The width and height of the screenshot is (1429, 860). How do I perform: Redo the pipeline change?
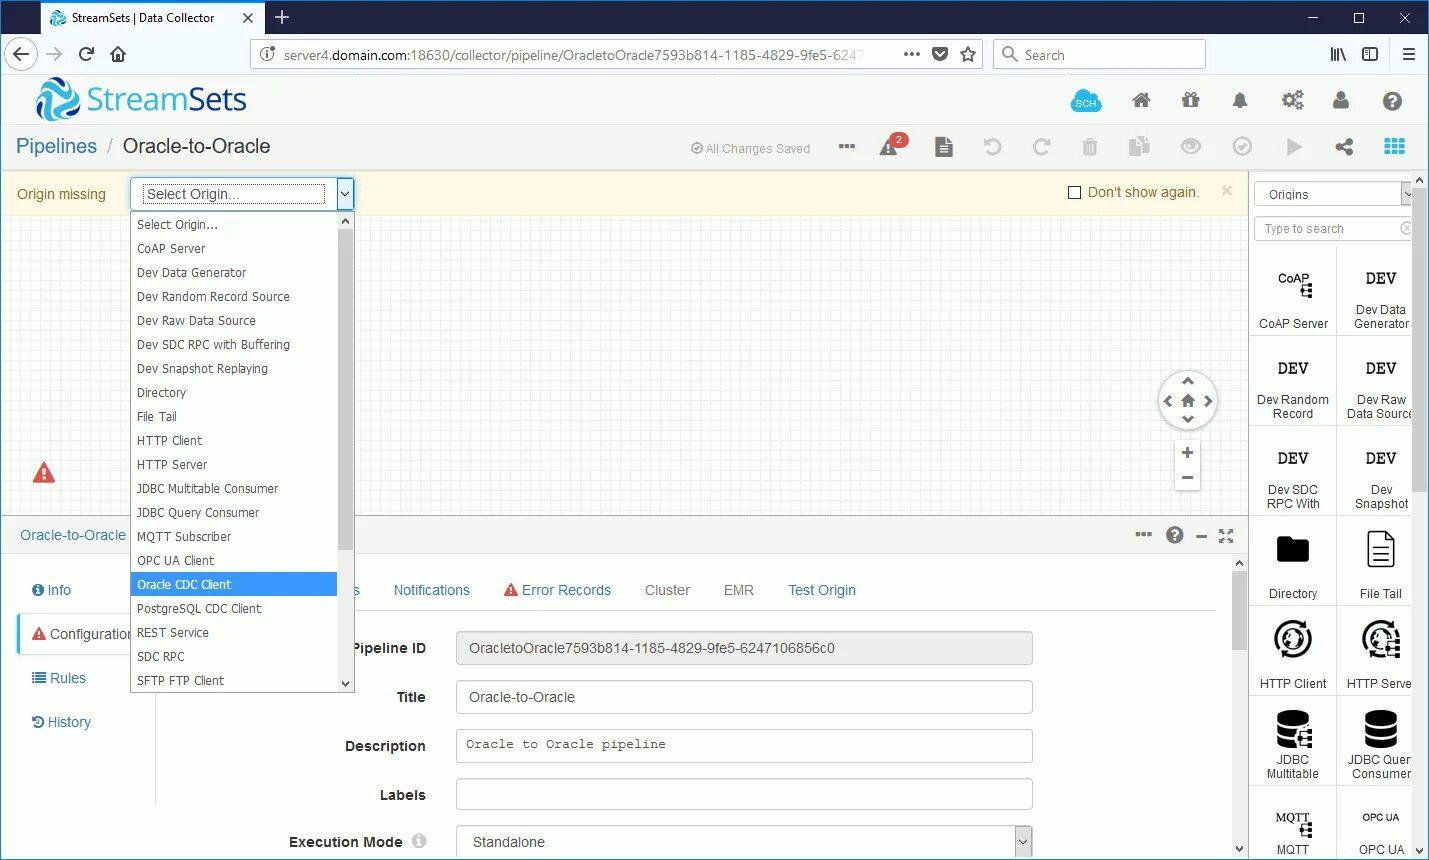[x=1041, y=147]
